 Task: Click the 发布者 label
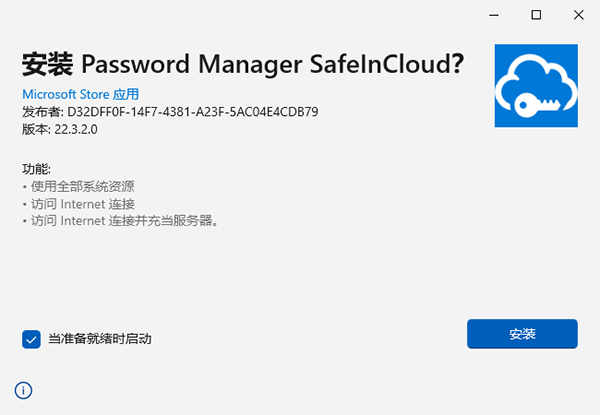coord(41,112)
